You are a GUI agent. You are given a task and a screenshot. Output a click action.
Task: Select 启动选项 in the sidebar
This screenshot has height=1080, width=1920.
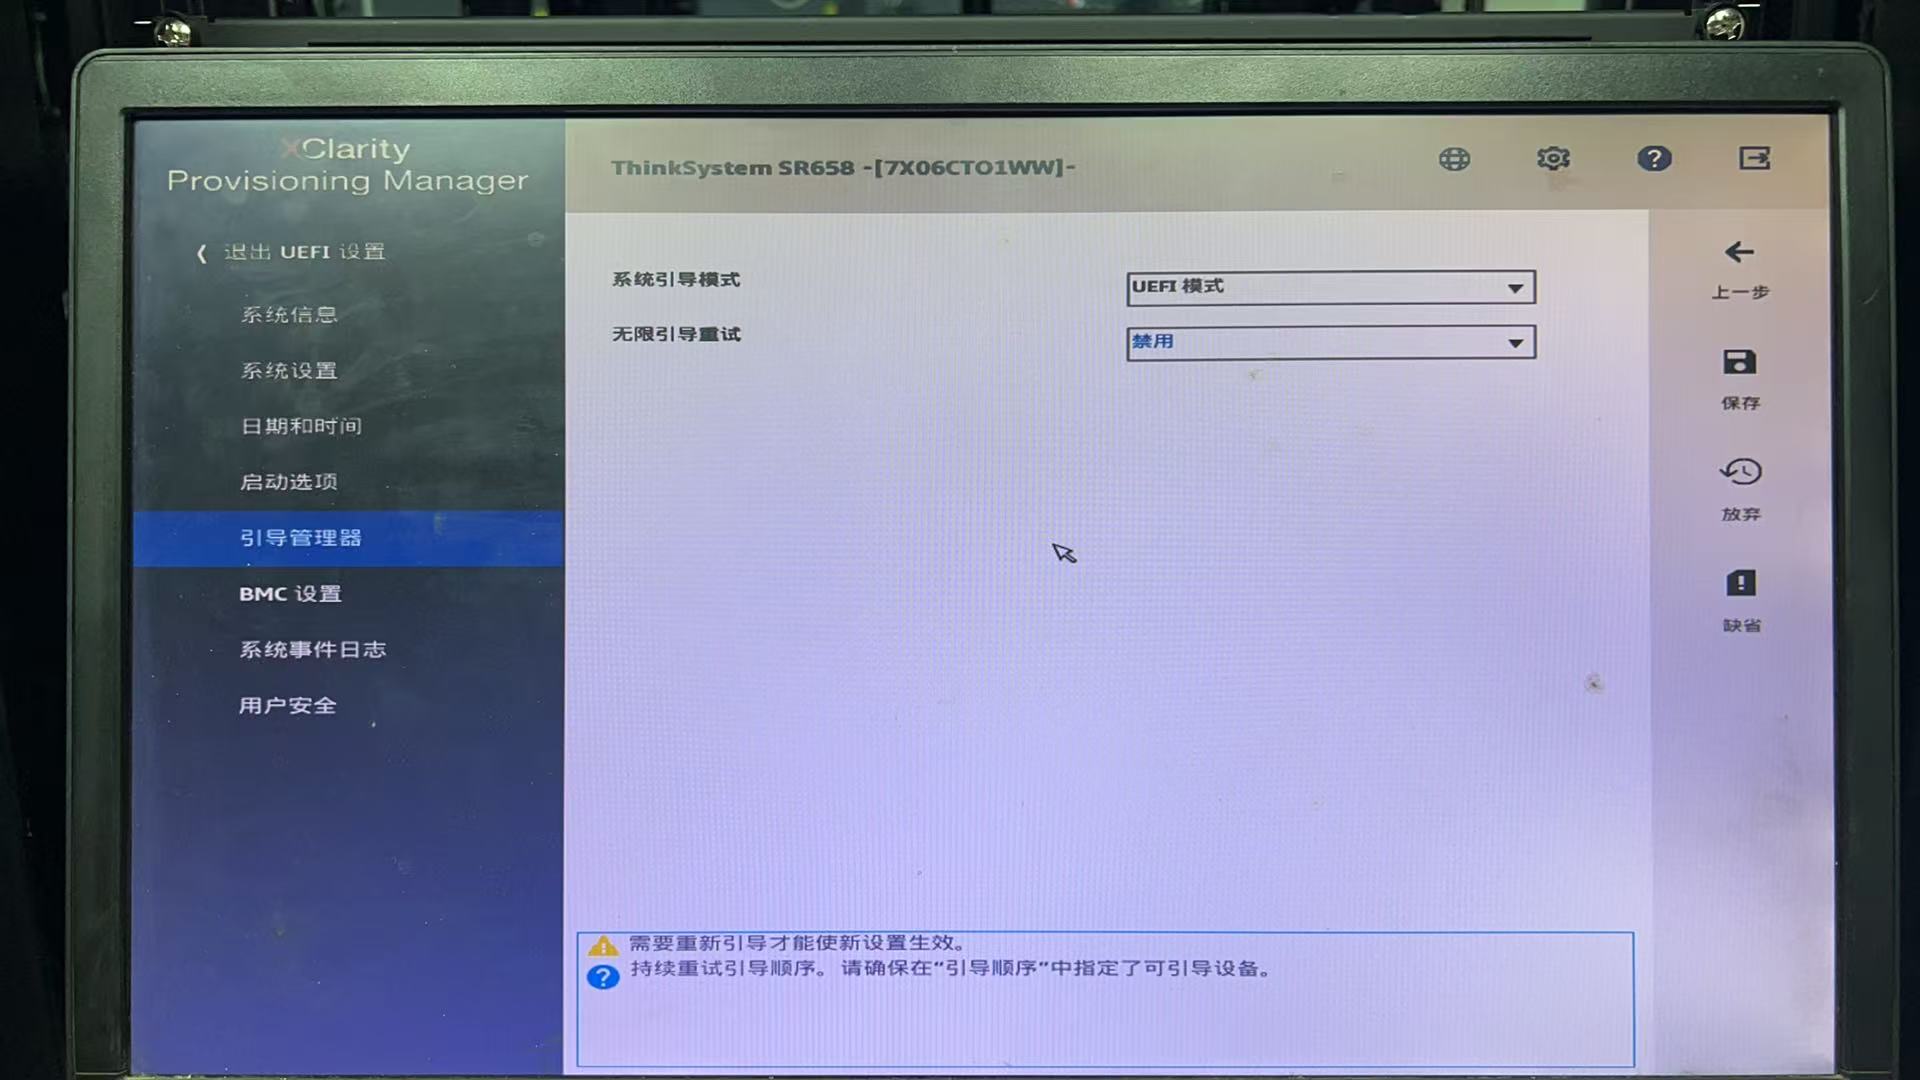pos(289,482)
